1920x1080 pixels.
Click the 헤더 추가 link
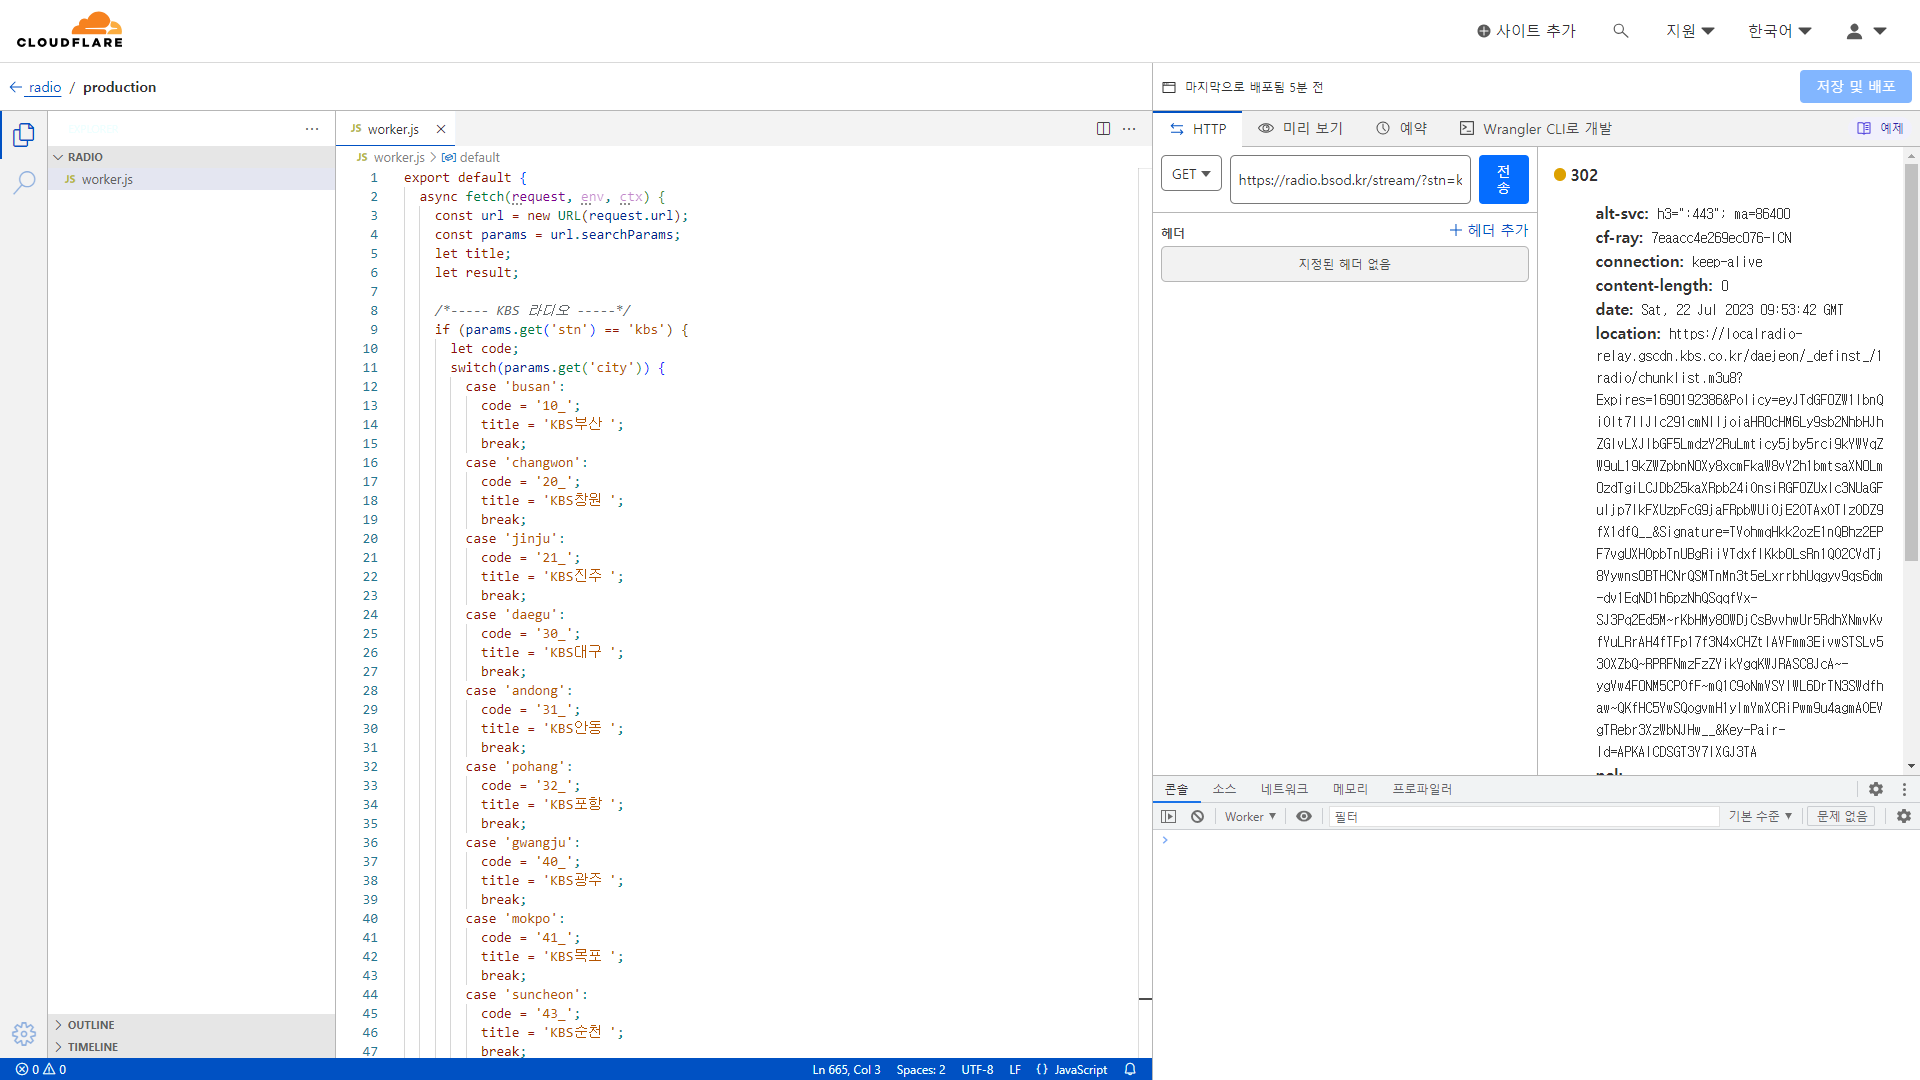click(1488, 230)
